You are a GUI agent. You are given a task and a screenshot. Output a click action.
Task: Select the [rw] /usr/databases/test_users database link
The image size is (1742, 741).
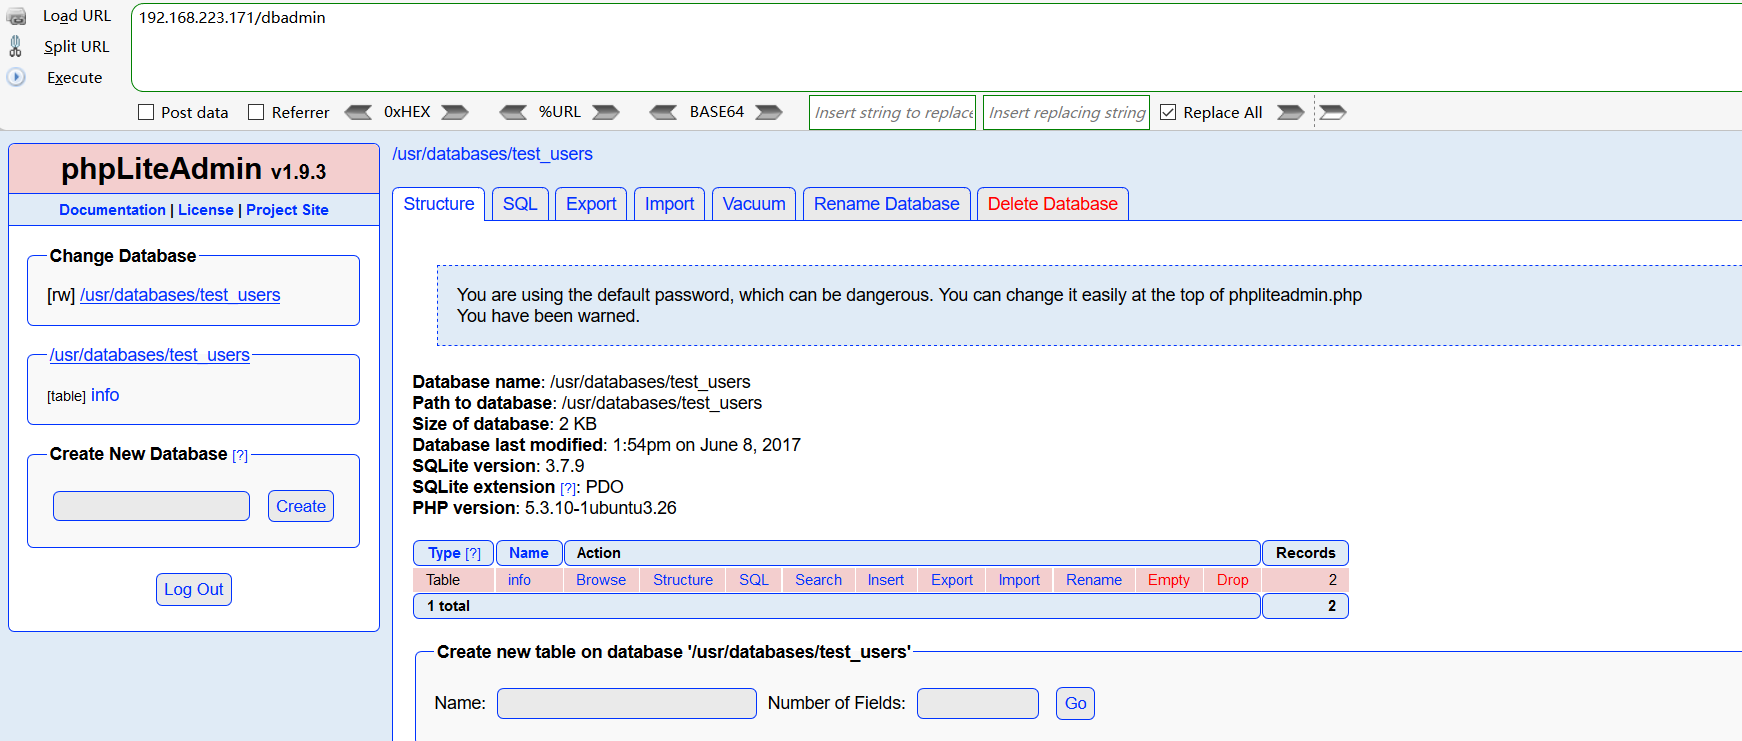(x=180, y=295)
